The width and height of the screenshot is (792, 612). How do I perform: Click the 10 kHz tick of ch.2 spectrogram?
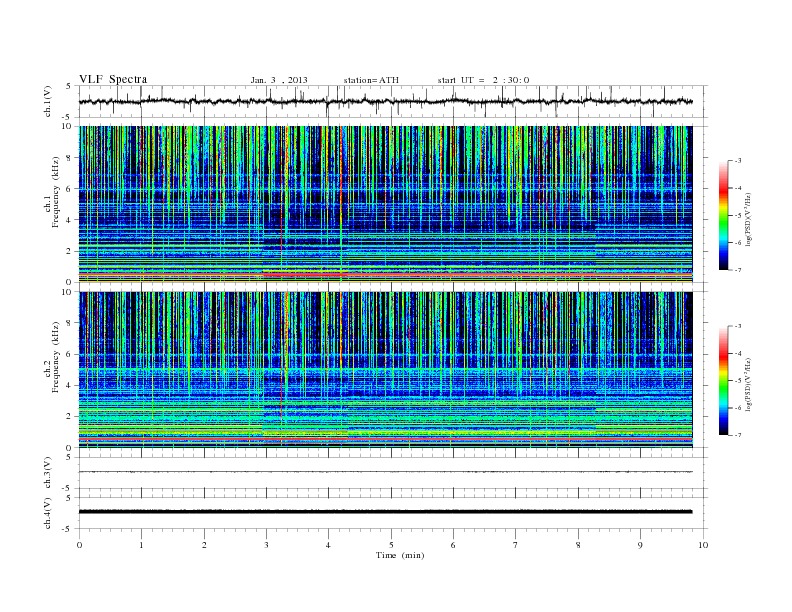pyautogui.click(x=67, y=292)
